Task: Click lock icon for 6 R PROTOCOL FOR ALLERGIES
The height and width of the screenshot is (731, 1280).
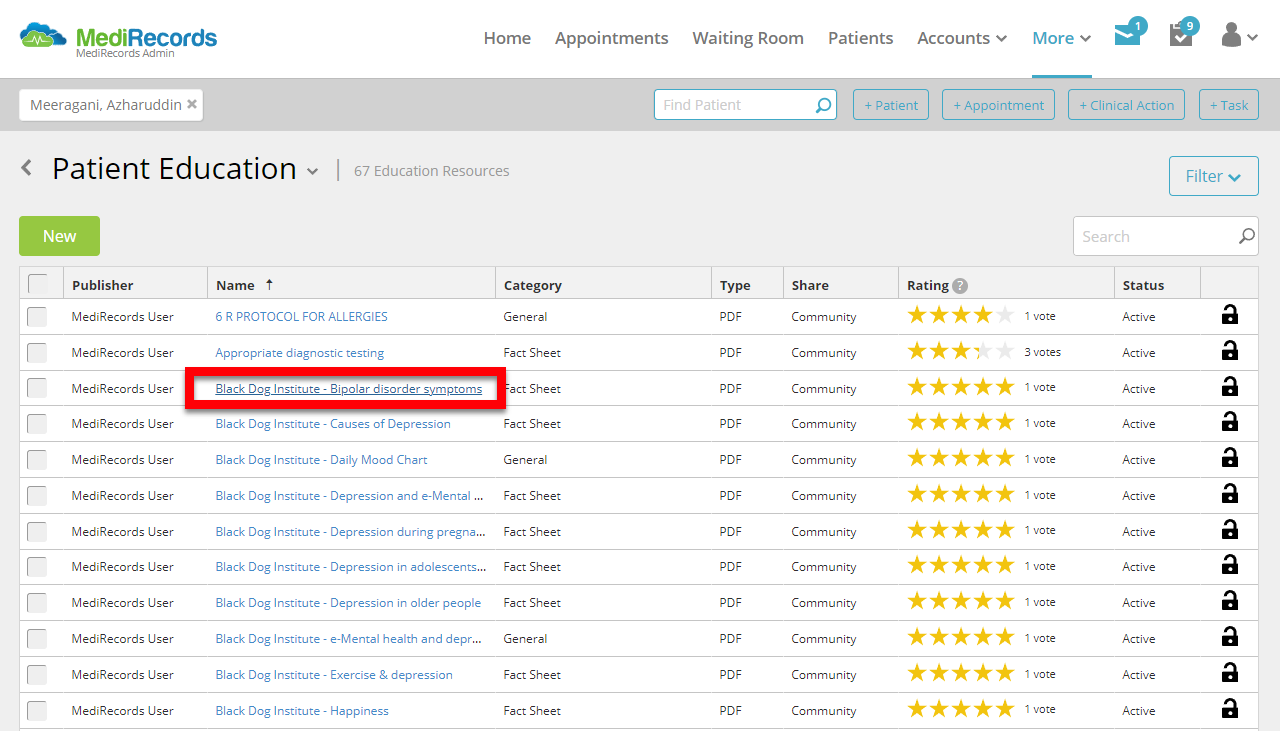Action: (x=1230, y=315)
